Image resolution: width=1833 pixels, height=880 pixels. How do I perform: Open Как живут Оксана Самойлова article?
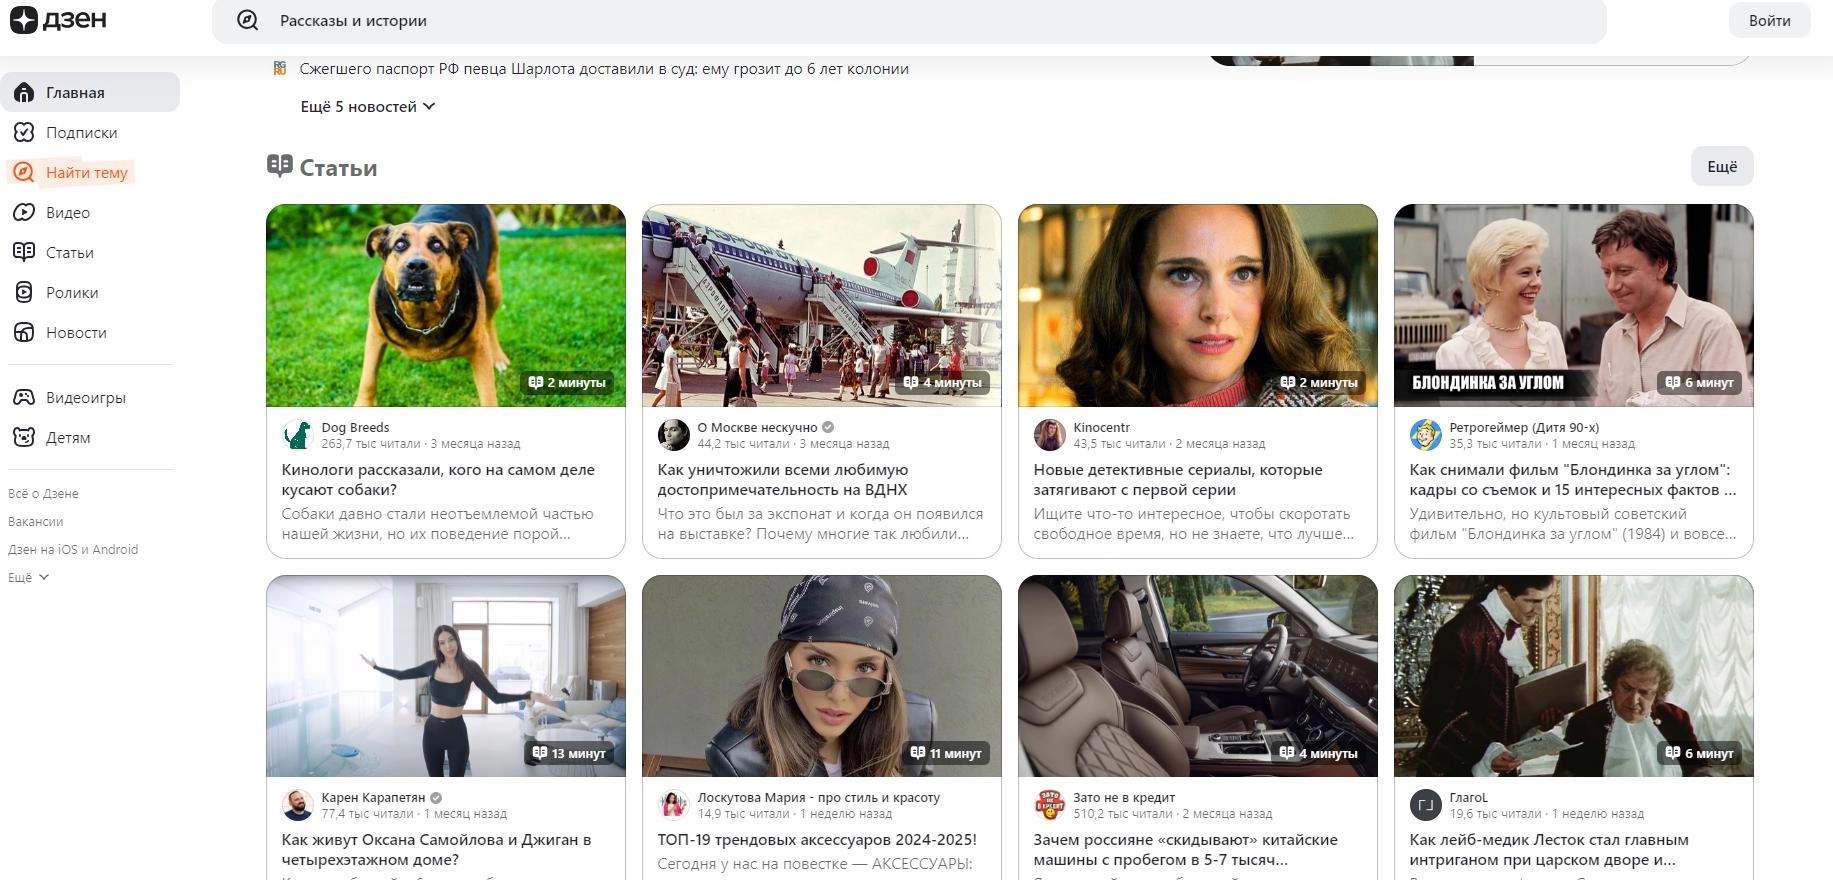pyautogui.click(x=437, y=850)
